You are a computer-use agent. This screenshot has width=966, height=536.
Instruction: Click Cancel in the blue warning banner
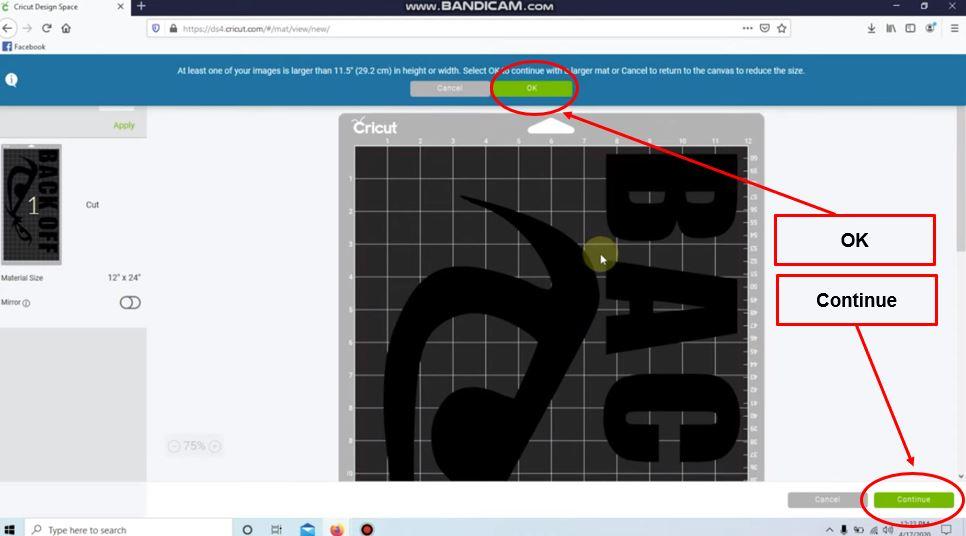[450, 88]
